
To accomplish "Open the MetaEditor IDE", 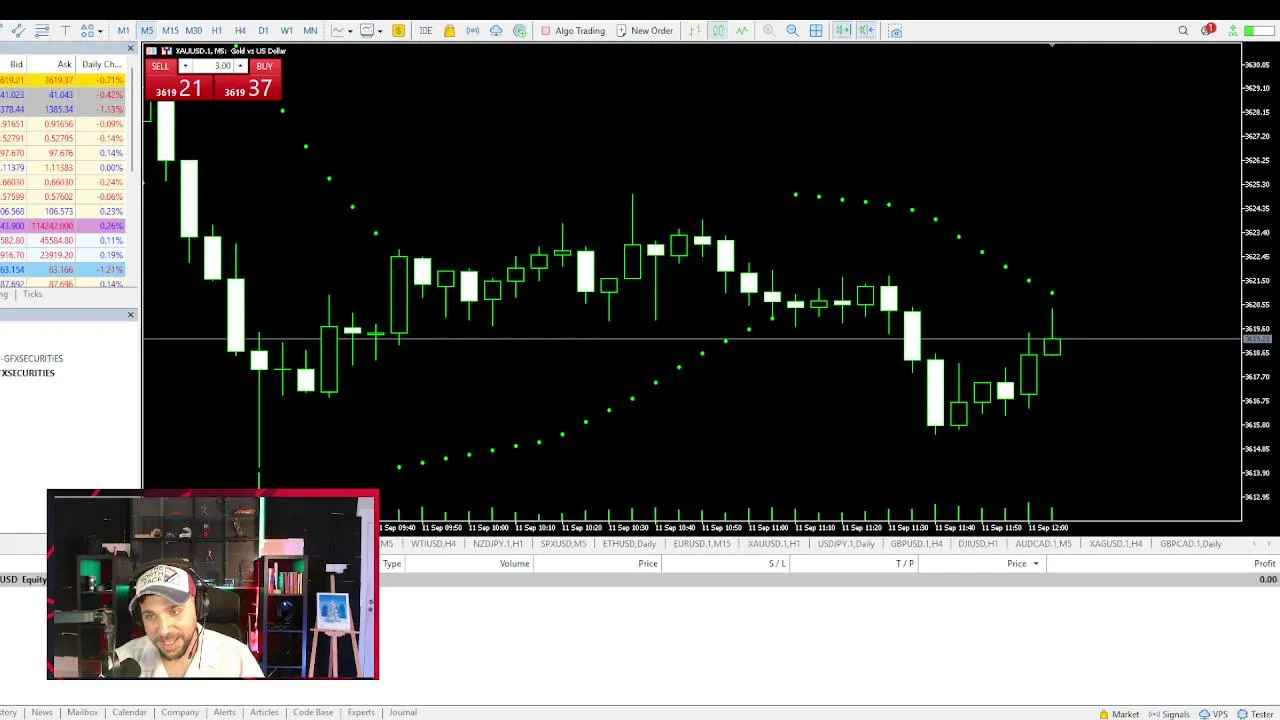I will click(x=425, y=31).
